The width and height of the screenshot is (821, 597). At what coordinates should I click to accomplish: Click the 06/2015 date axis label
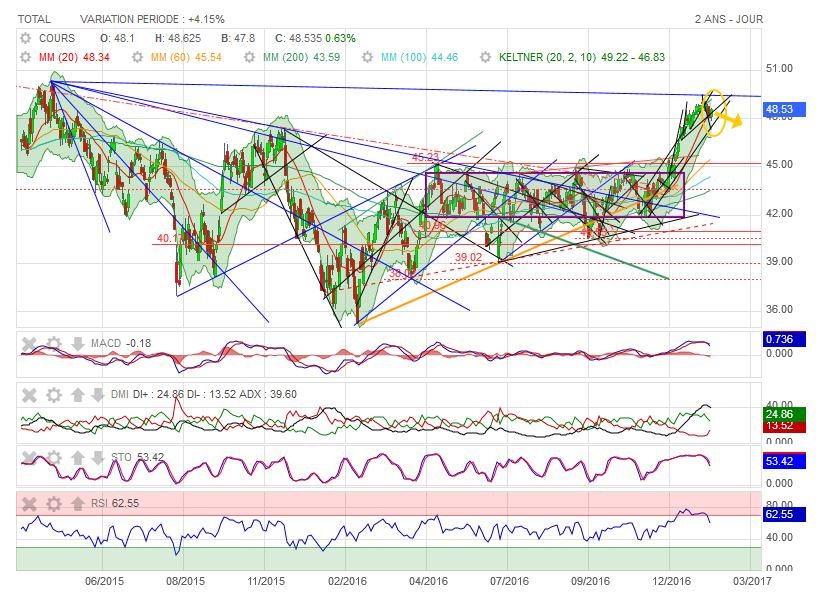click(x=104, y=581)
